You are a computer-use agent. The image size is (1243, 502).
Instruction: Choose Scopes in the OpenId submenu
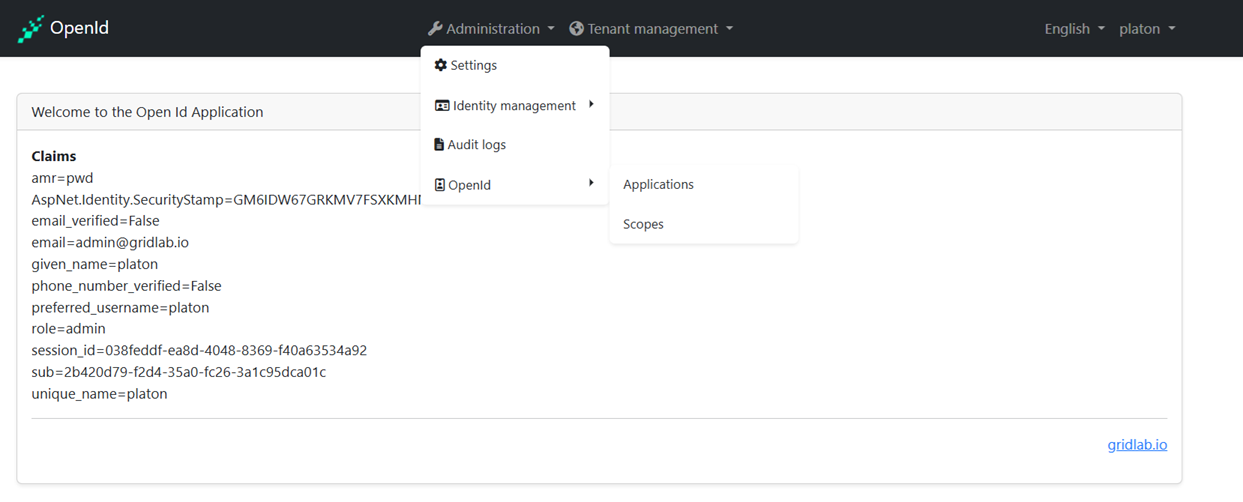click(643, 225)
